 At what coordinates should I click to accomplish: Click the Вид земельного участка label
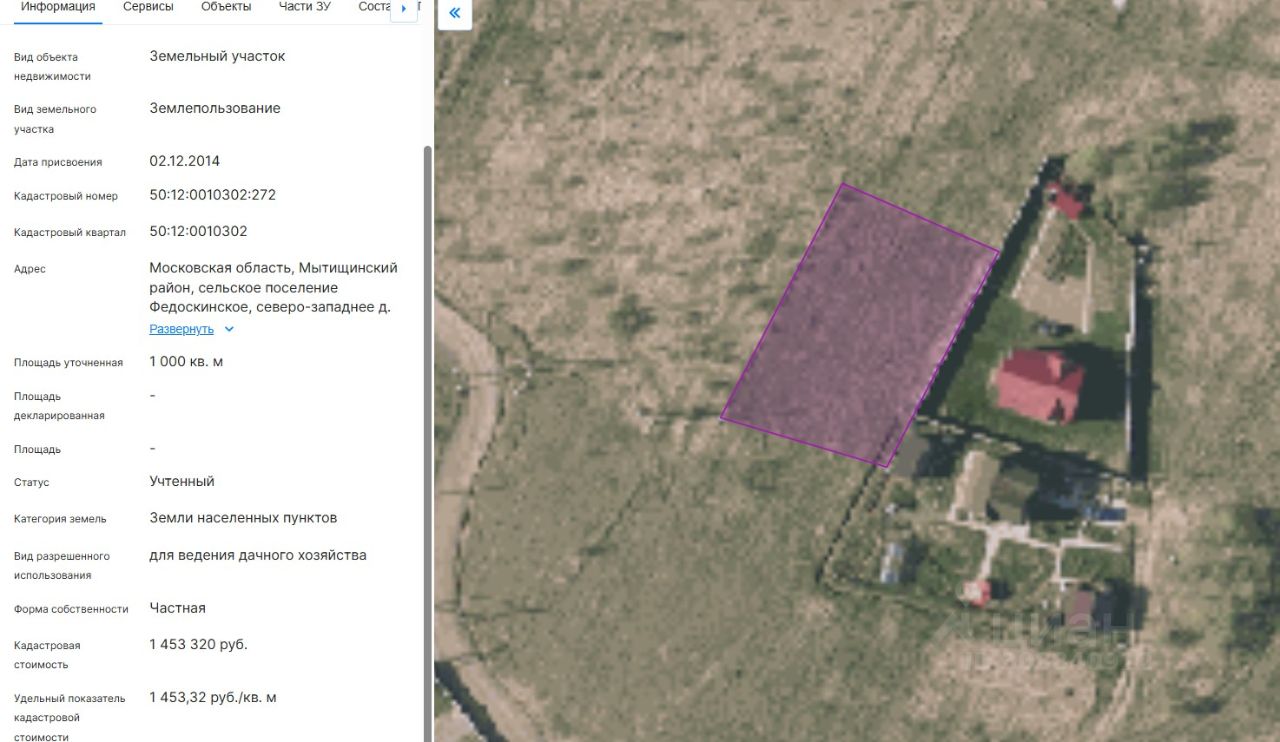click(55, 119)
